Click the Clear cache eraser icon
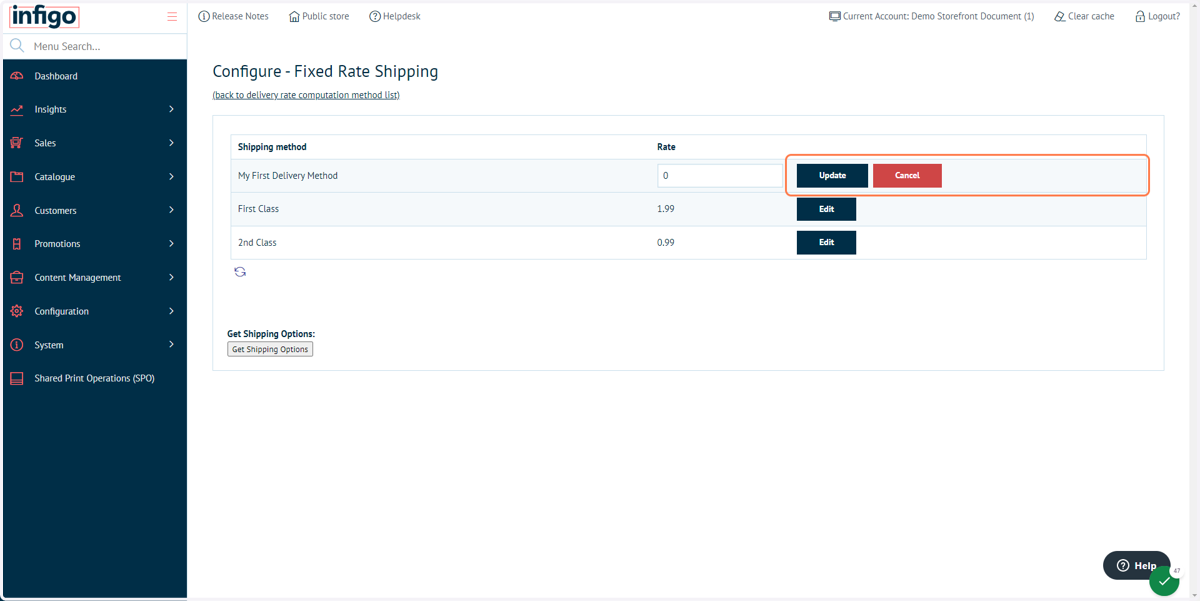This screenshot has width=1200, height=601. pos(1060,17)
